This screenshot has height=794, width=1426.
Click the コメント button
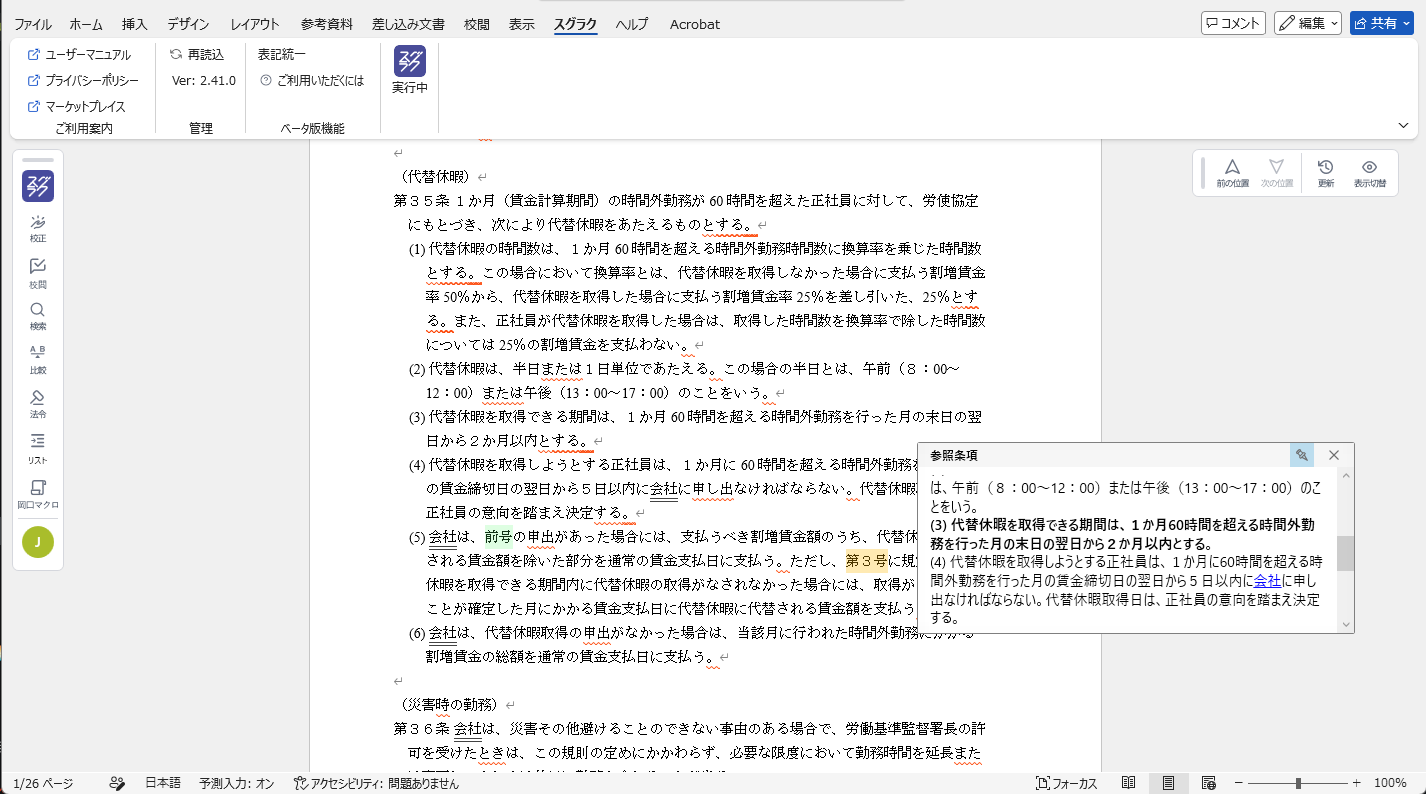1234,23
